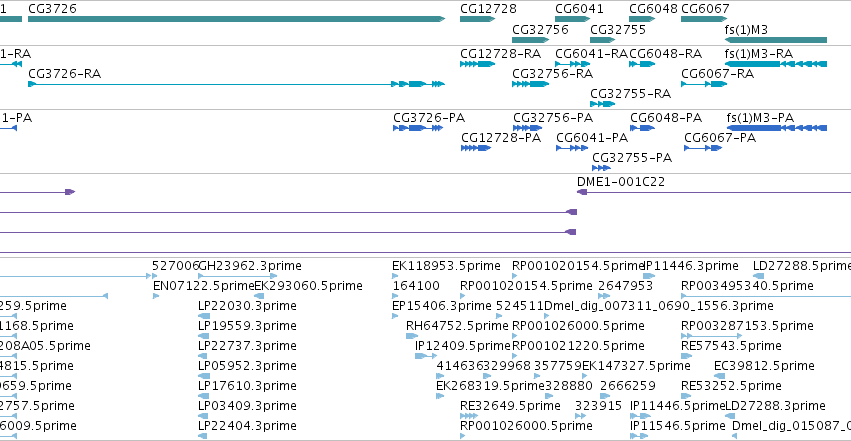Screen dimensions: 851x441
Task: Click the GH23962.3prime EST label
Action: point(250,266)
